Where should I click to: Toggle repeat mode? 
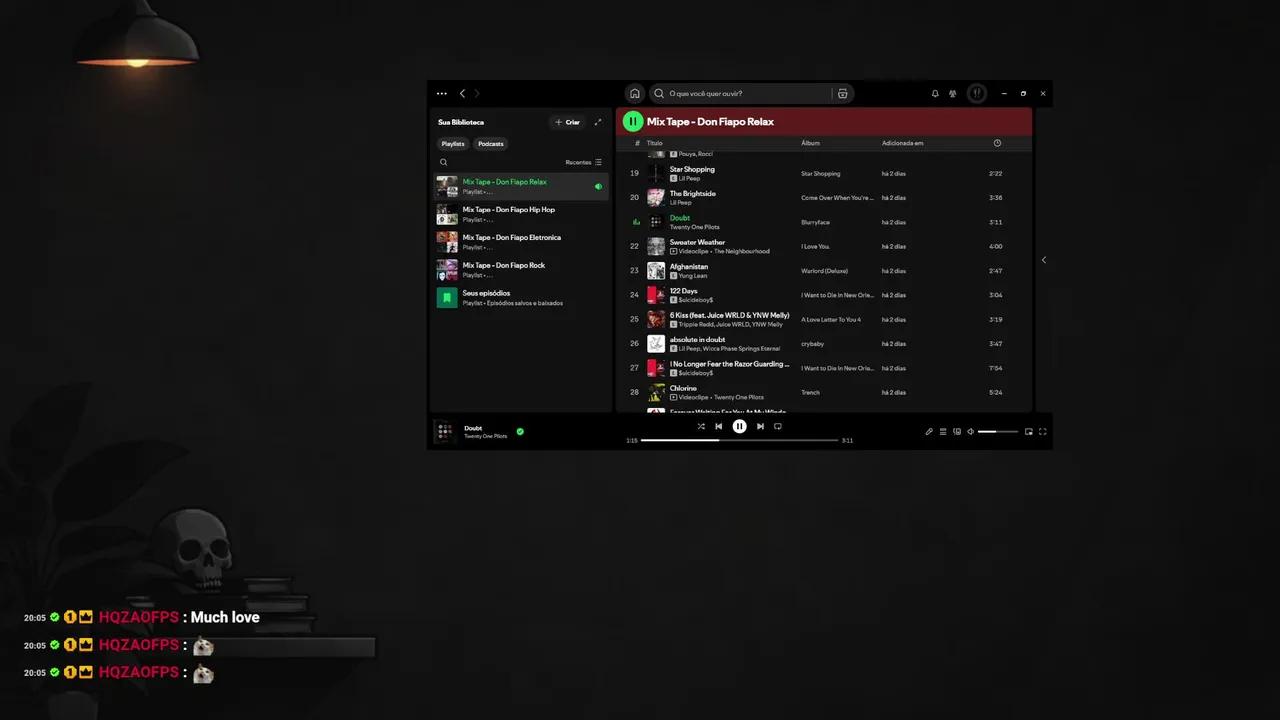tap(777, 426)
